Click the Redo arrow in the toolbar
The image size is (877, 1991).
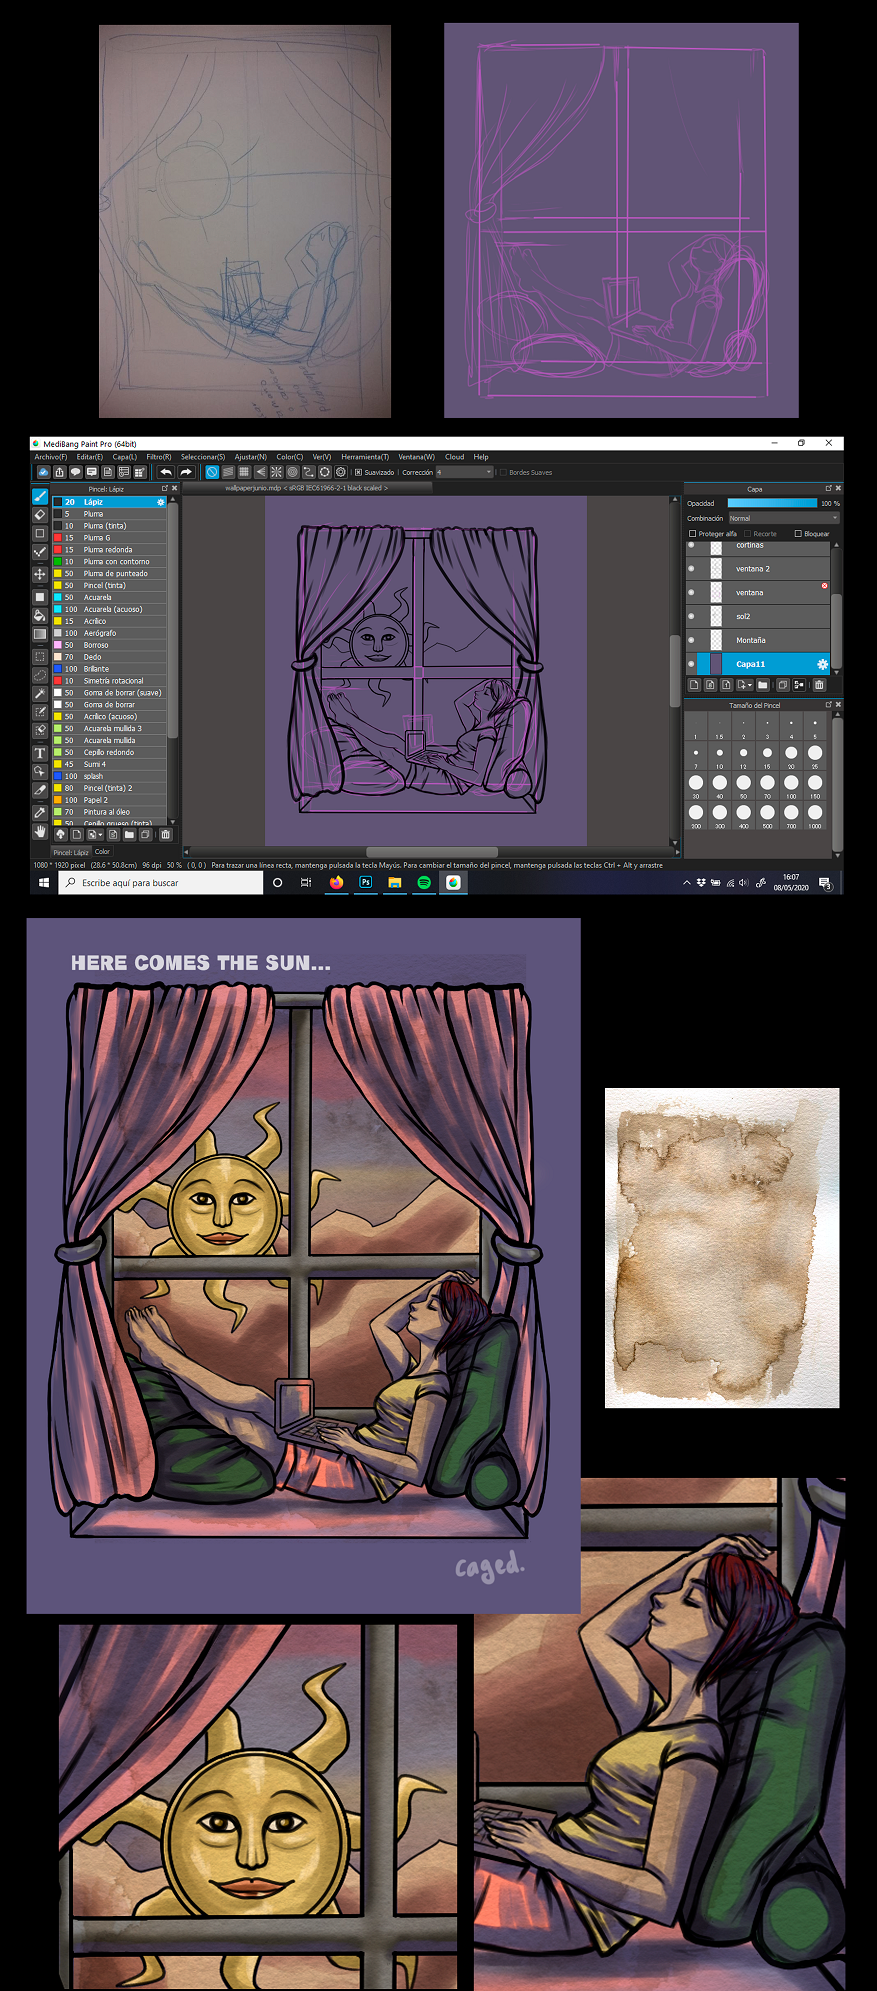click(x=186, y=472)
